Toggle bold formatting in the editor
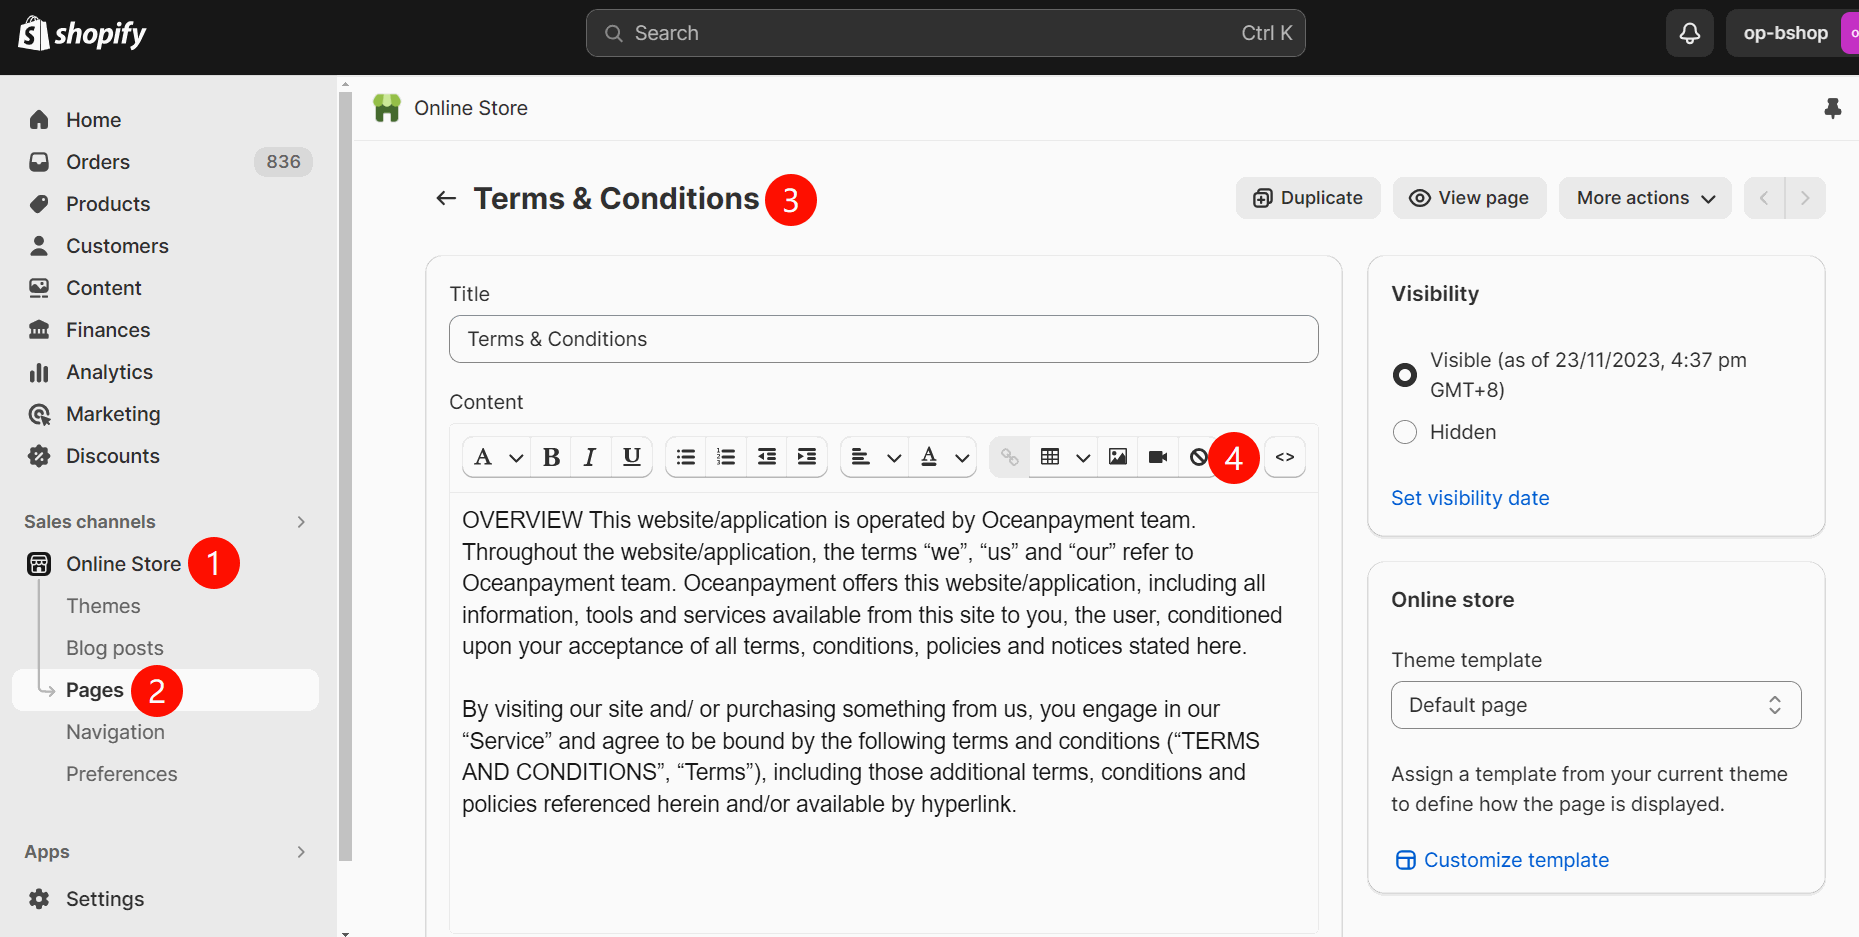Screen dimensions: 1859x937 tap(551, 457)
